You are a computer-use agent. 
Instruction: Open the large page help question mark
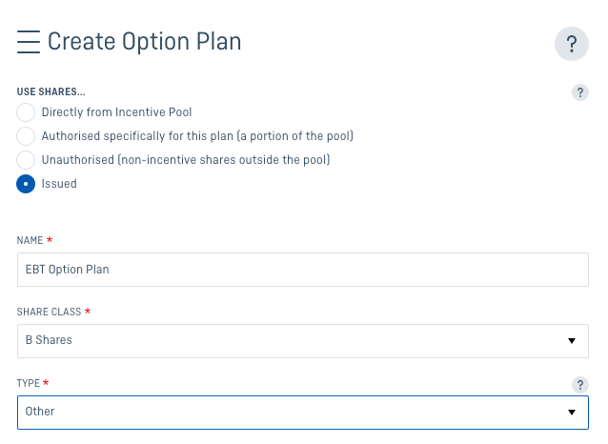point(572,44)
